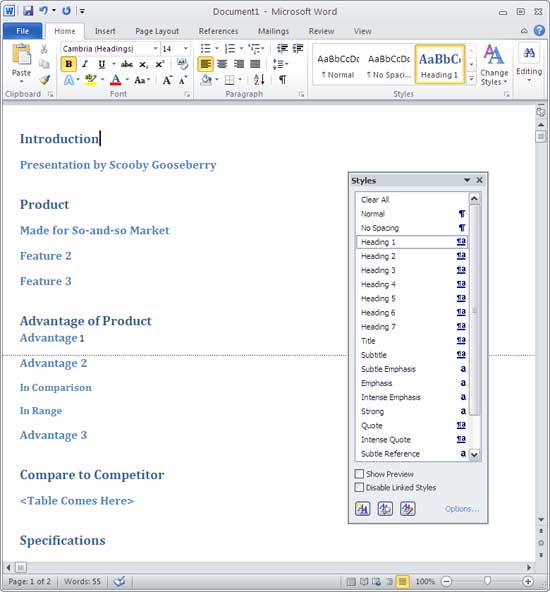Click zoom in plus button

click(x=528, y=581)
